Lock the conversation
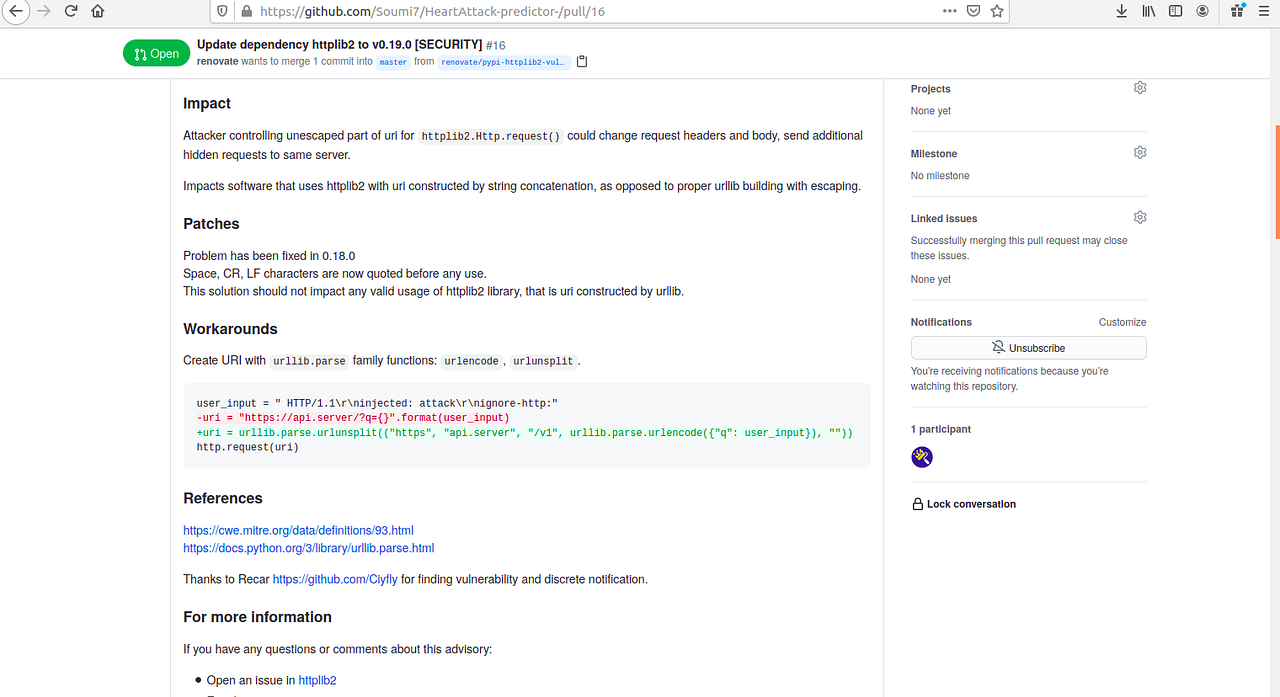This screenshot has width=1280, height=697. (x=963, y=503)
